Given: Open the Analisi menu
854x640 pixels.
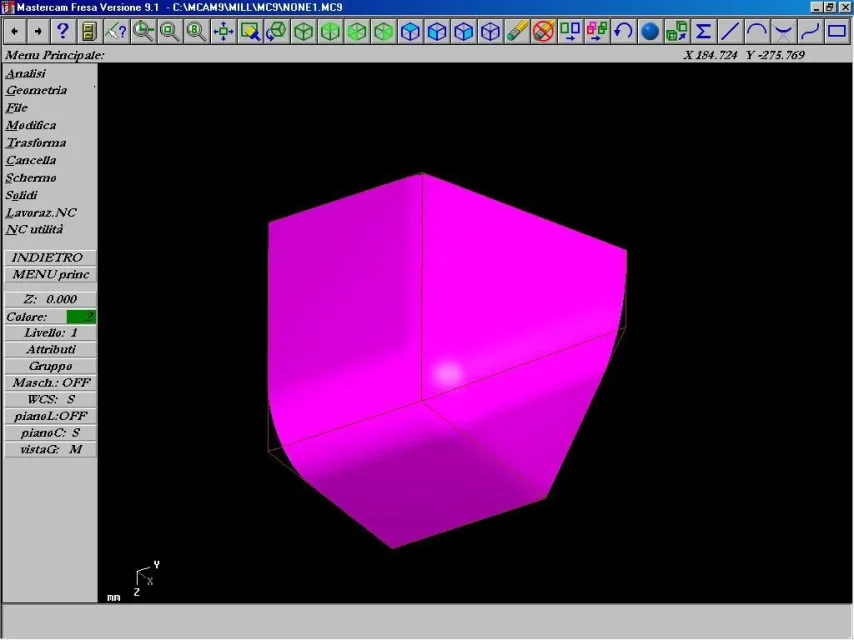Looking at the screenshot, I should pyautogui.click(x=26, y=74).
